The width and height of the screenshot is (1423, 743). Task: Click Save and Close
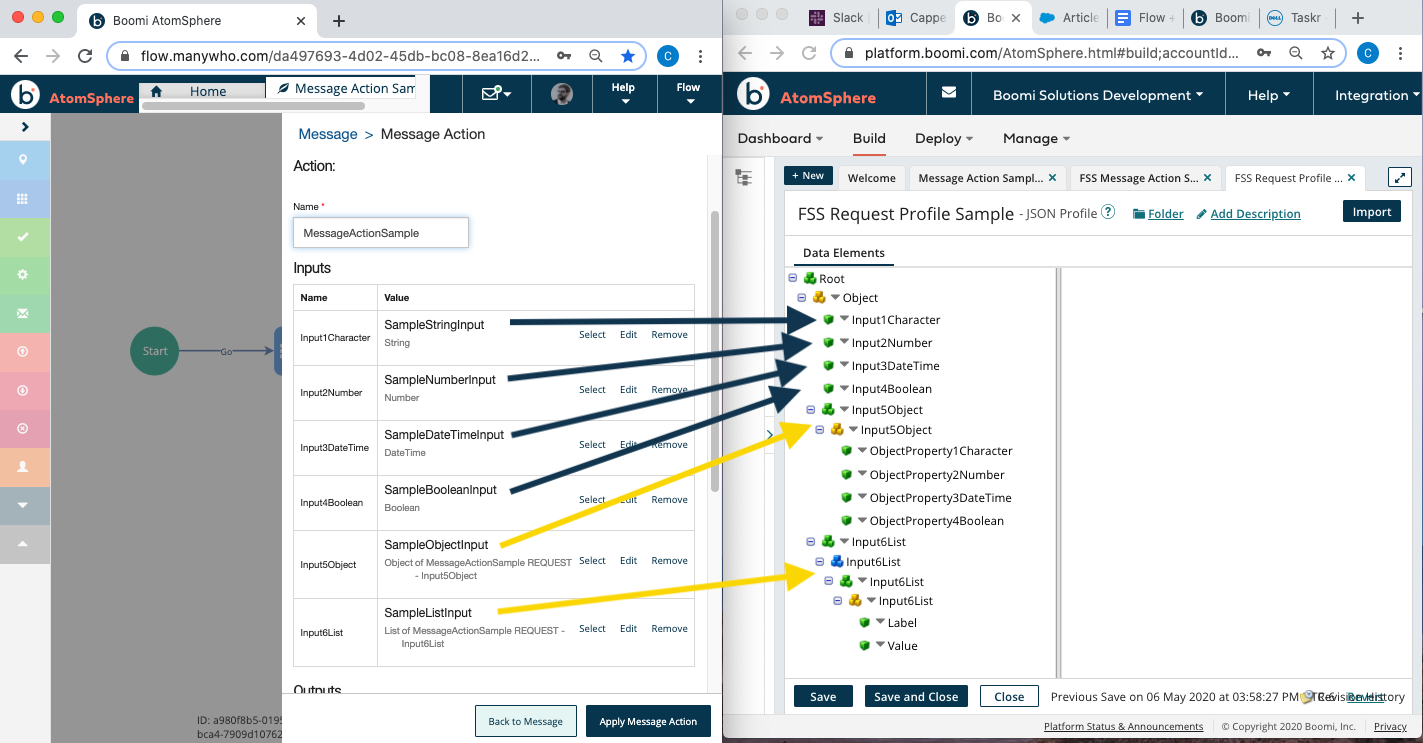tap(916, 697)
